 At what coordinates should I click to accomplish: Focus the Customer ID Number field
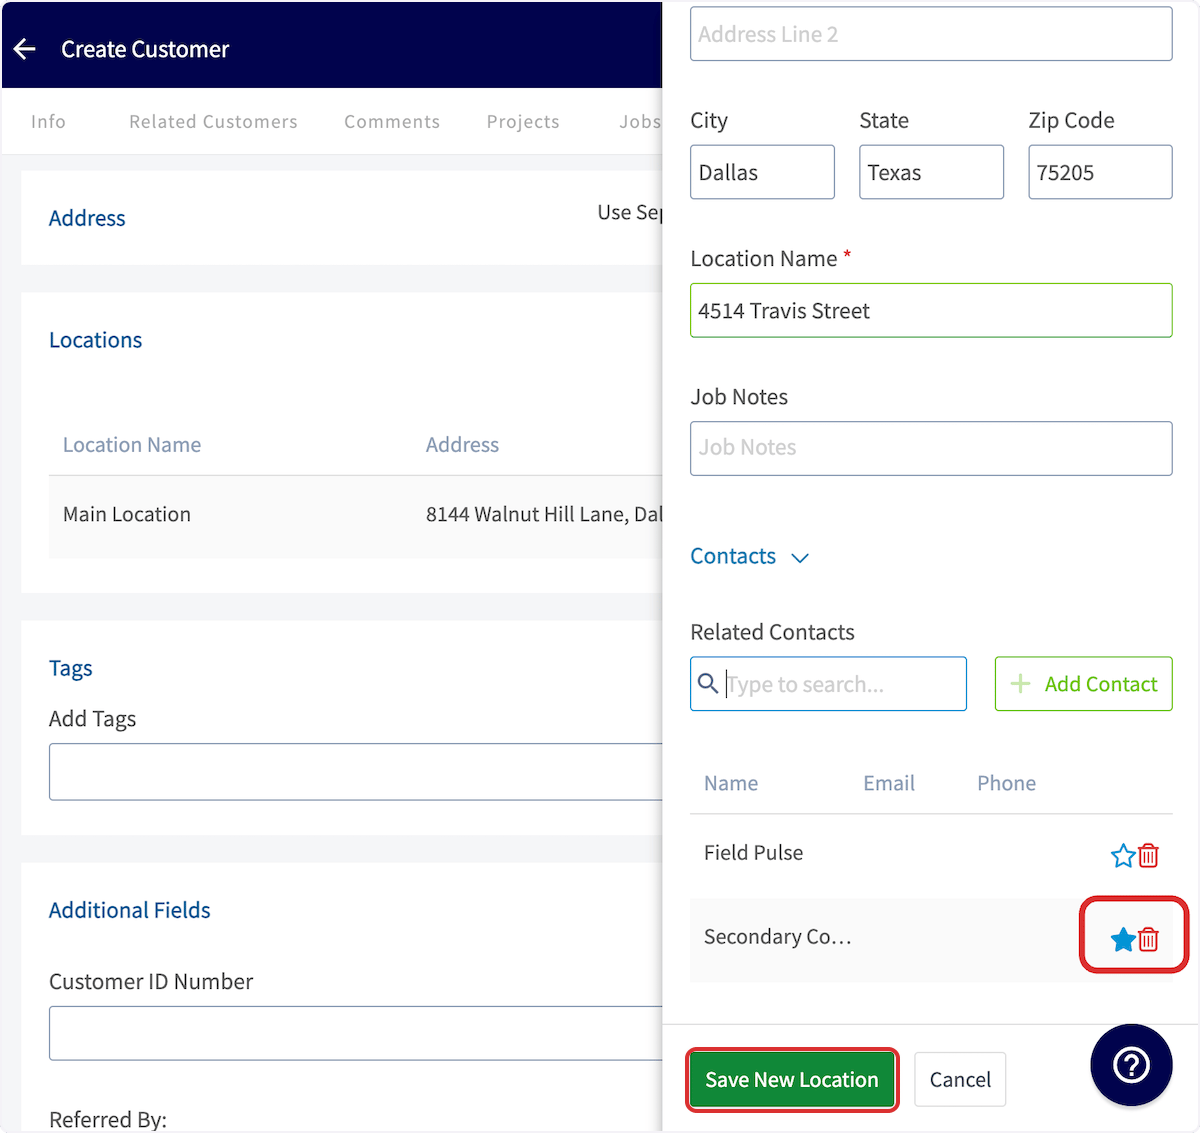[355, 1033]
